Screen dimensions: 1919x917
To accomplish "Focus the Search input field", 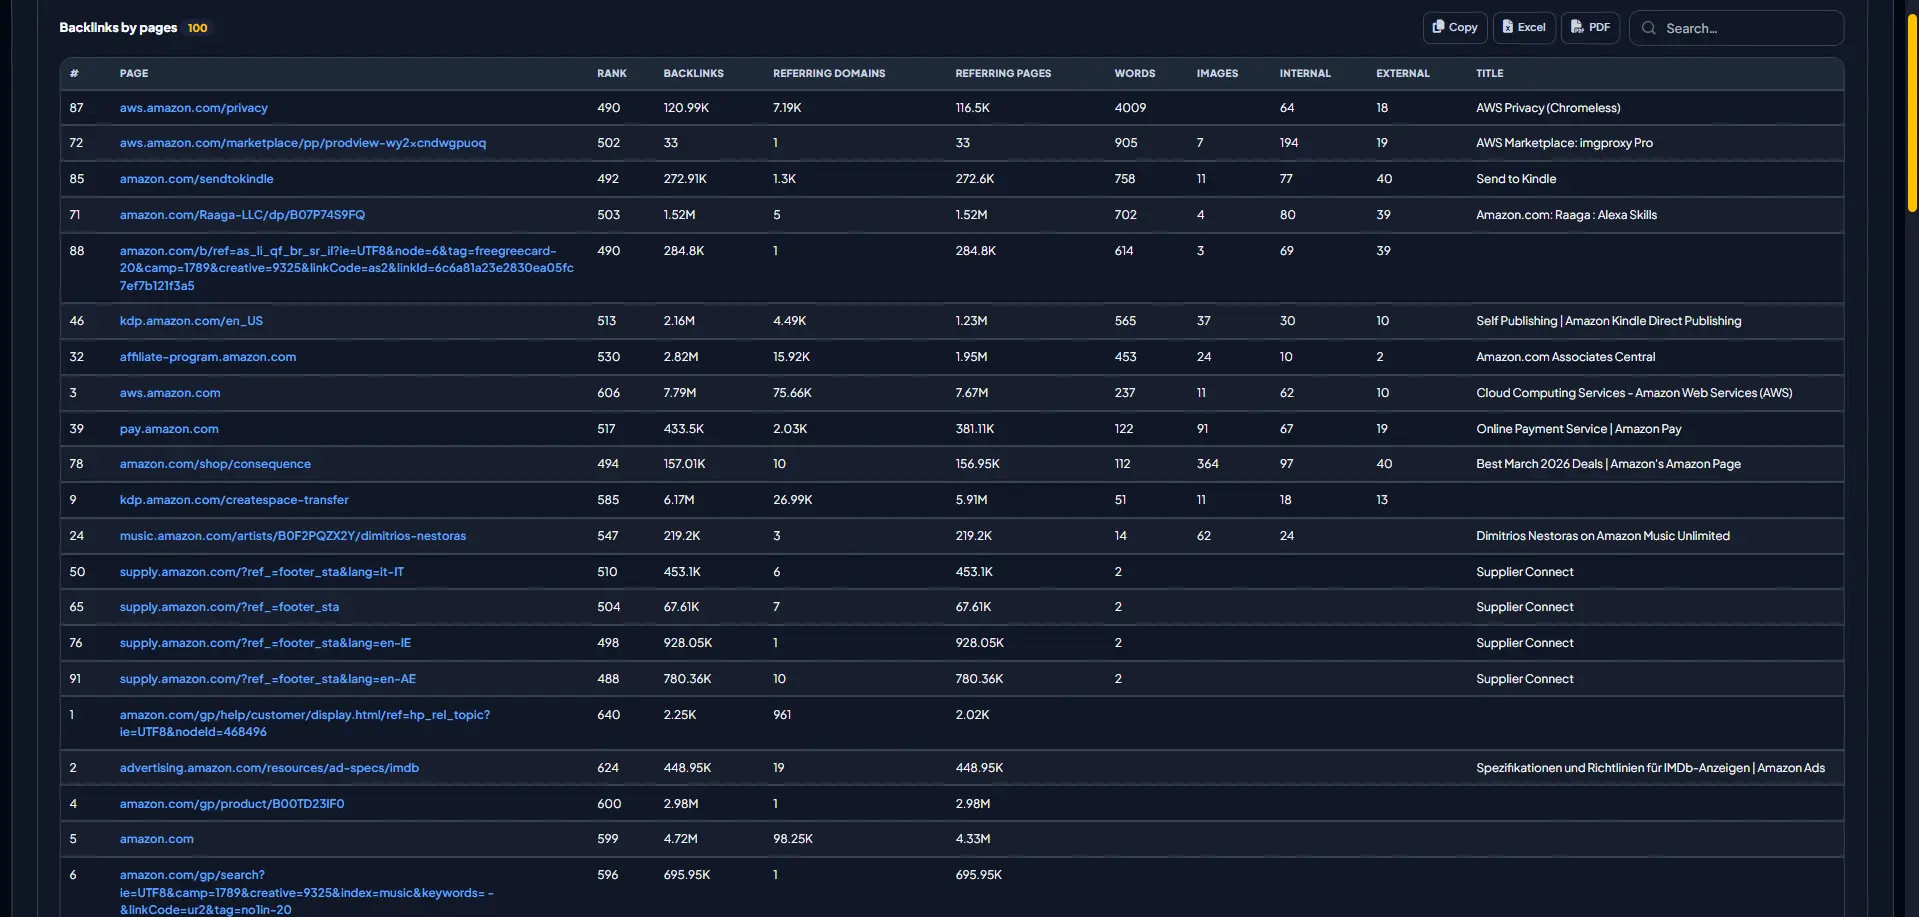I will [1737, 28].
